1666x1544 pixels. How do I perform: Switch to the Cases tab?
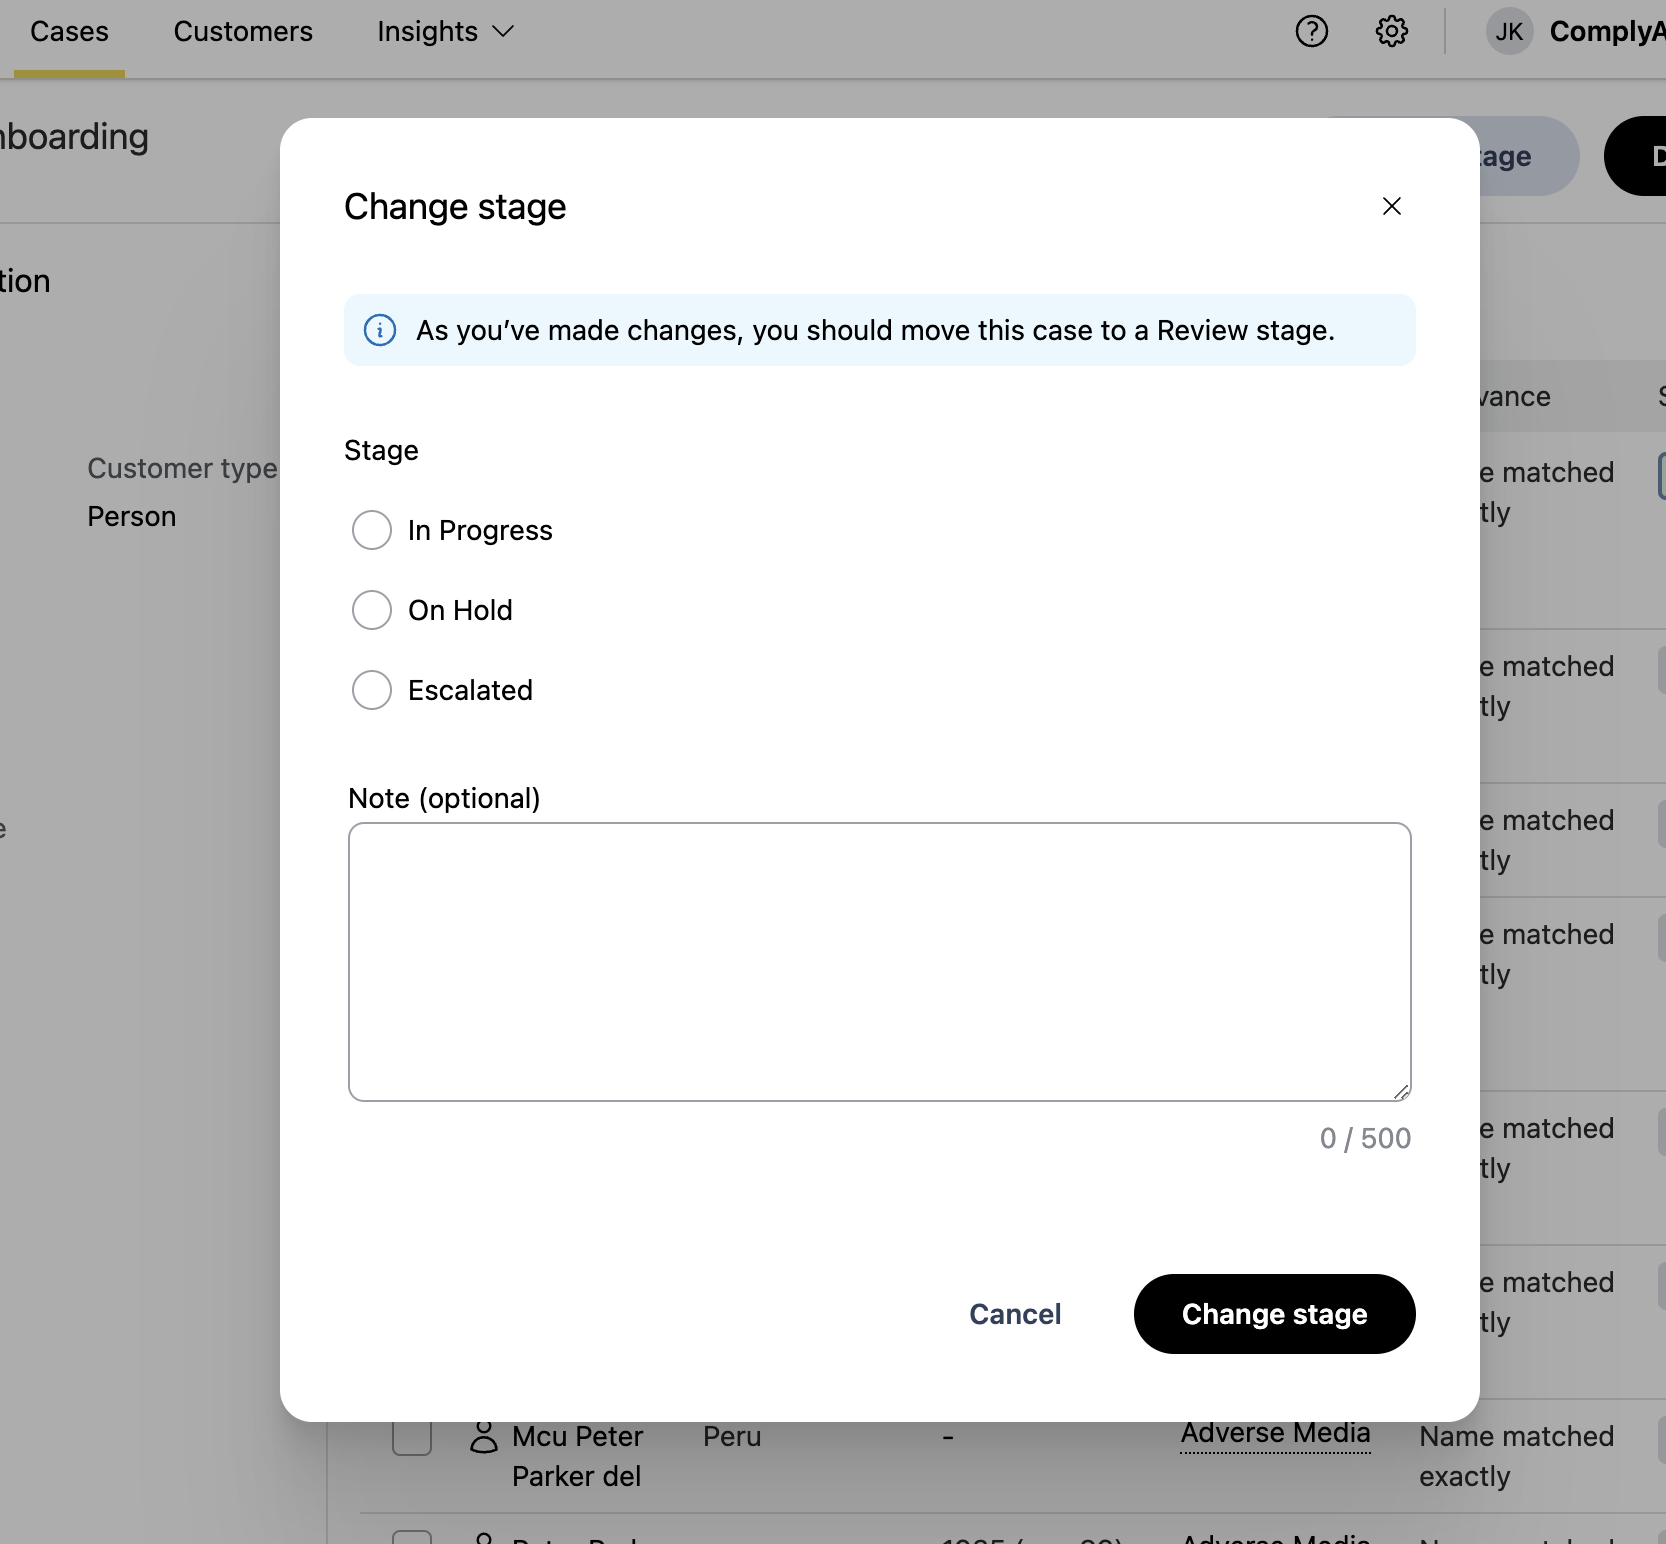click(x=69, y=32)
